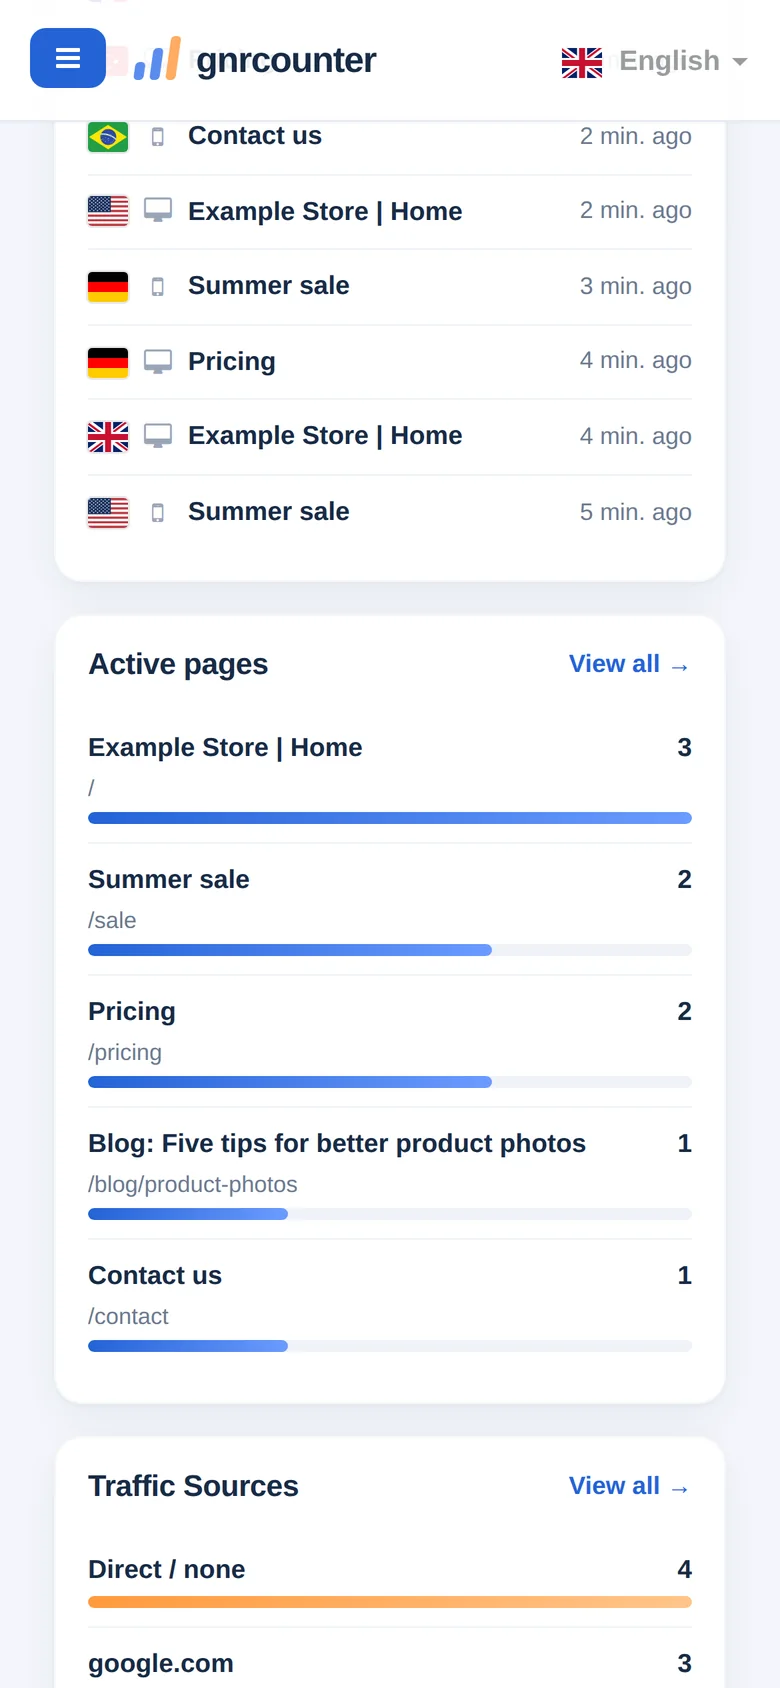This screenshot has width=780, height=1688.
Task: Click the desktop monitor icon beside Pricing visit
Action: point(158,362)
